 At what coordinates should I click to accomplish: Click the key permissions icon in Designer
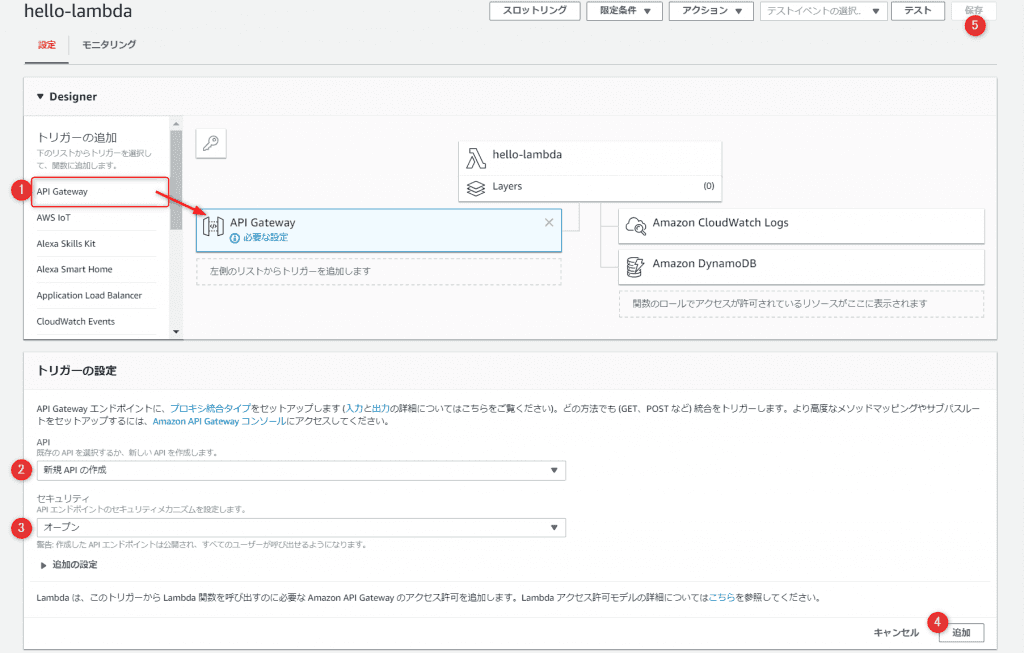point(211,144)
